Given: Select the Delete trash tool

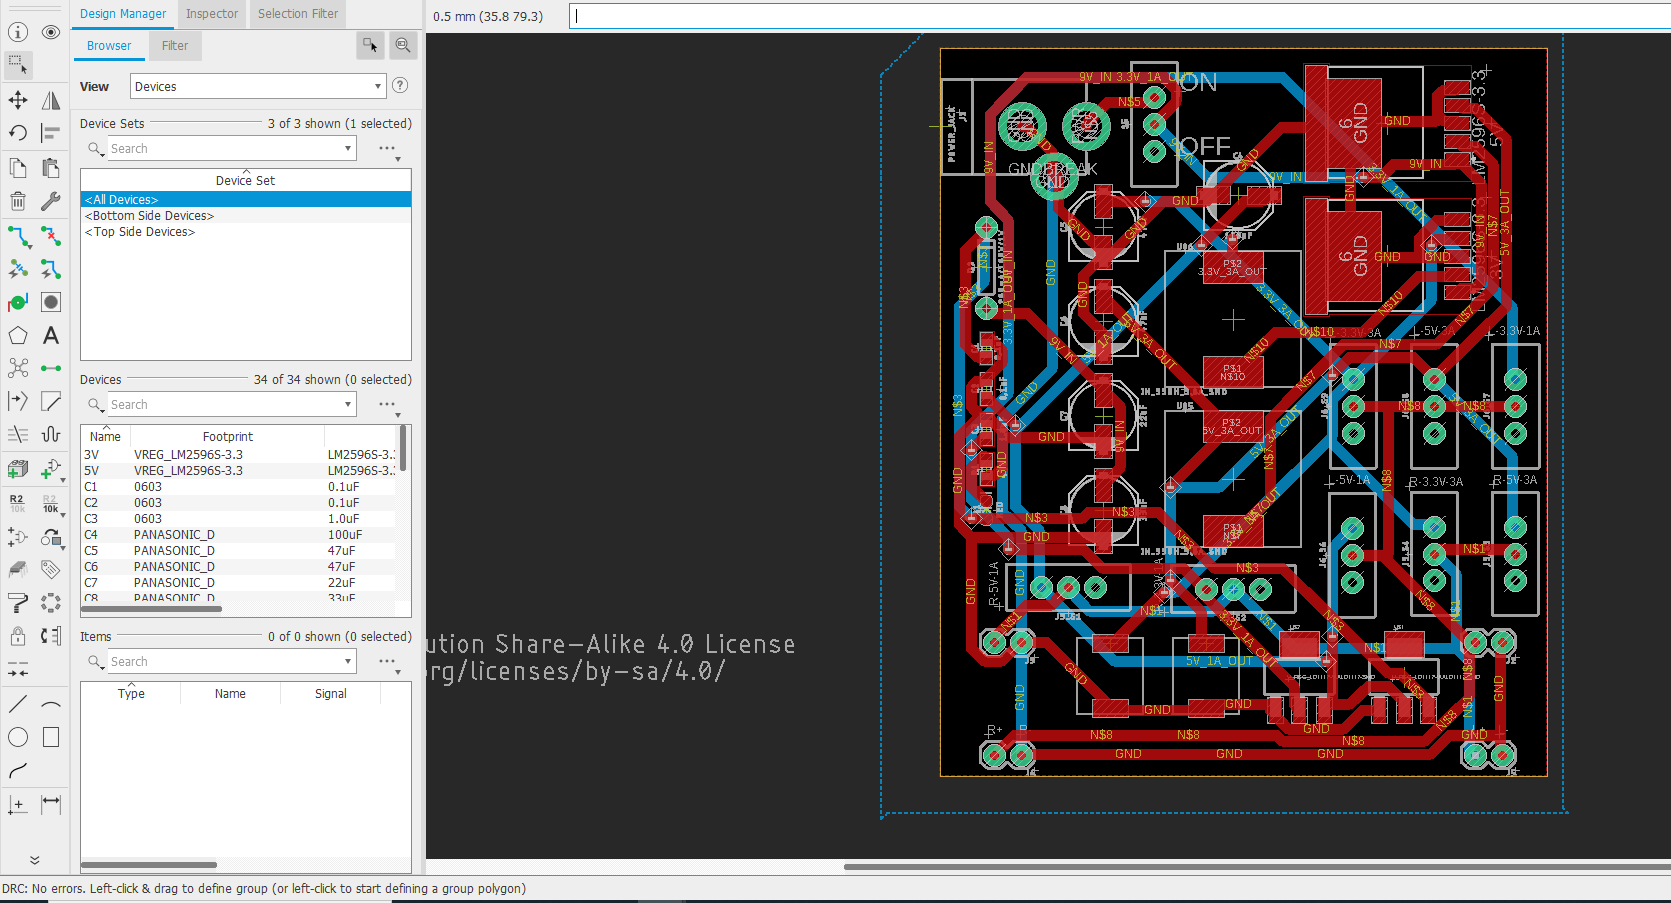Looking at the screenshot, I should 17,201.
